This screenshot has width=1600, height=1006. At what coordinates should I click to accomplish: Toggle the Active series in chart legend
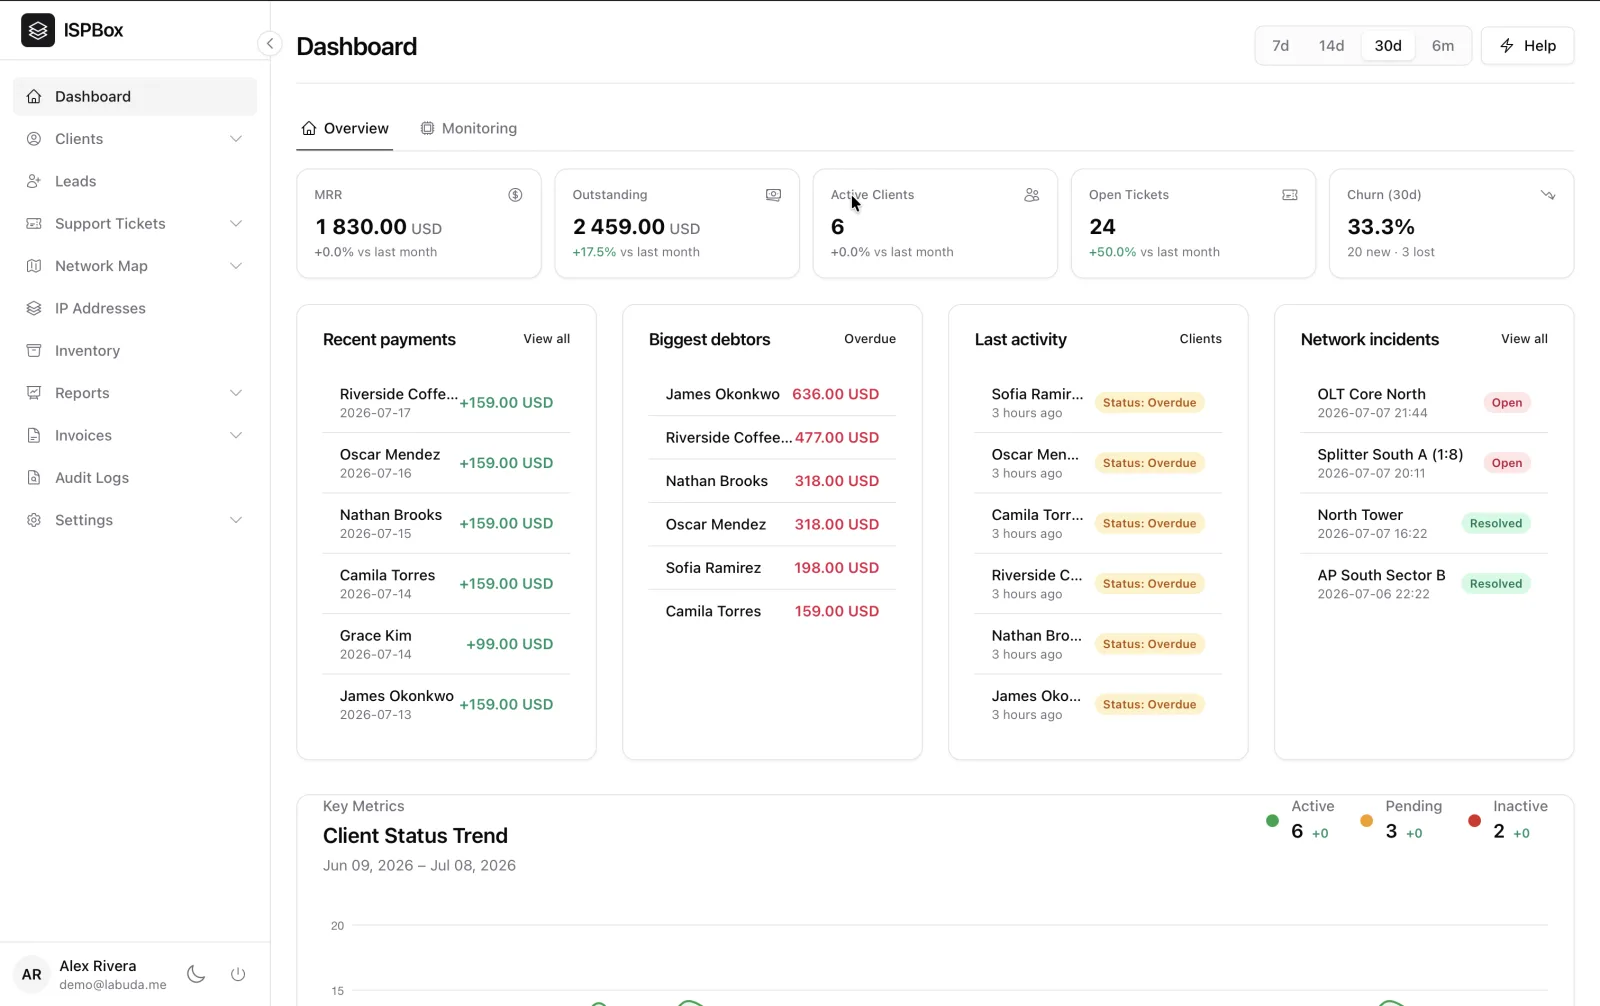1300,819
